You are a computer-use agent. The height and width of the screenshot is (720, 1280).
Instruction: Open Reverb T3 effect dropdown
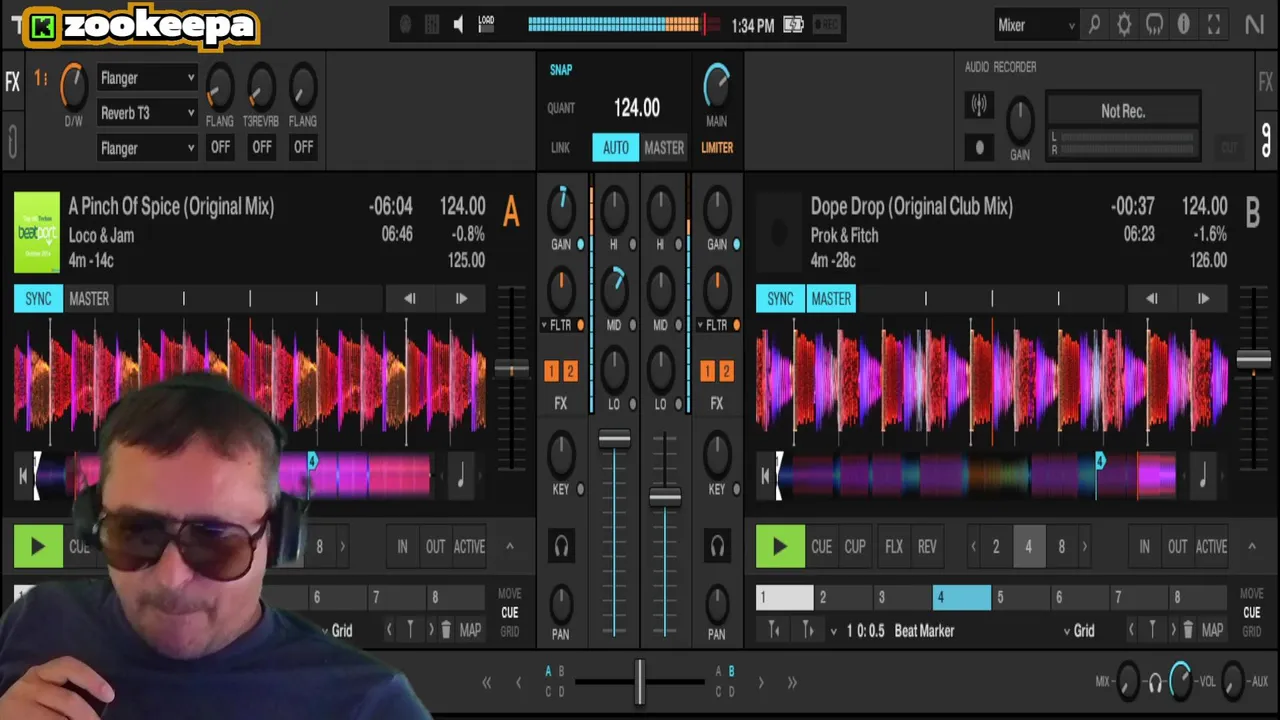pyautogui.click(x=147, y=113)
